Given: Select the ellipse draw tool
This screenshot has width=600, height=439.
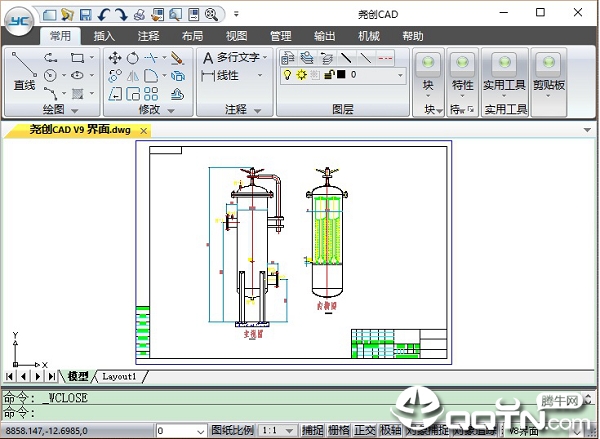Looking at the screenshot, I should [77, 75].
